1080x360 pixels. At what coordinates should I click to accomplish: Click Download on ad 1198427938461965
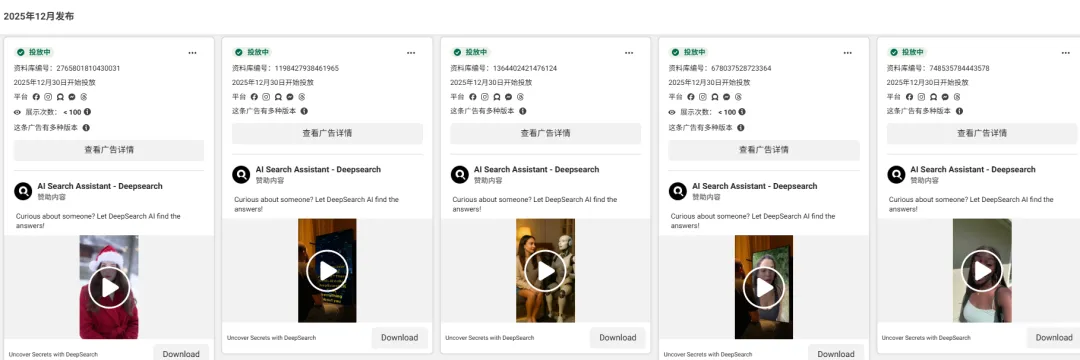399,337
